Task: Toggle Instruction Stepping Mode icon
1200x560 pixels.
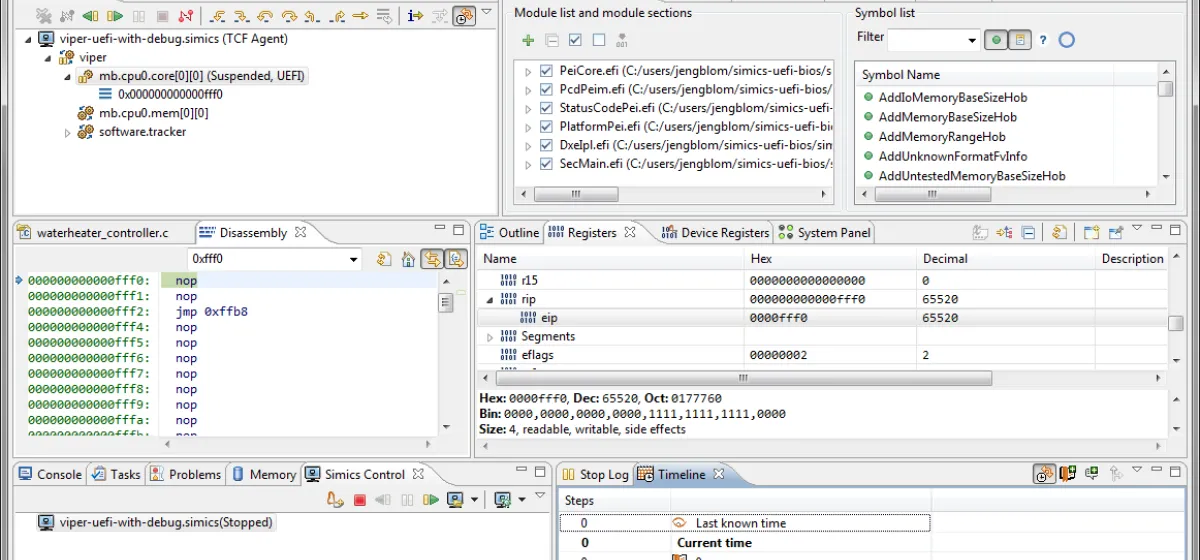Action: 415,16
